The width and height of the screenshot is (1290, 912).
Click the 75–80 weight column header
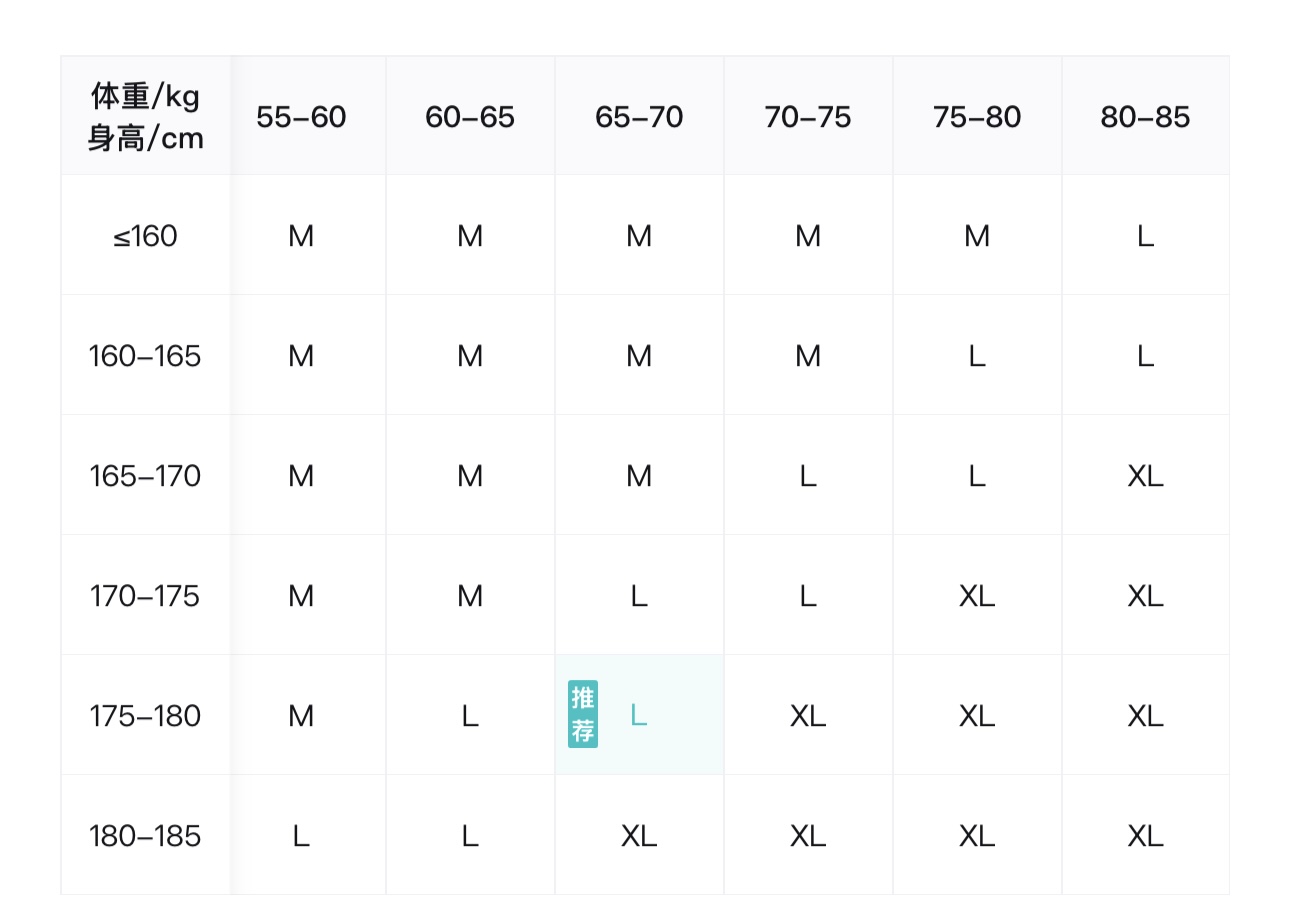977,116
